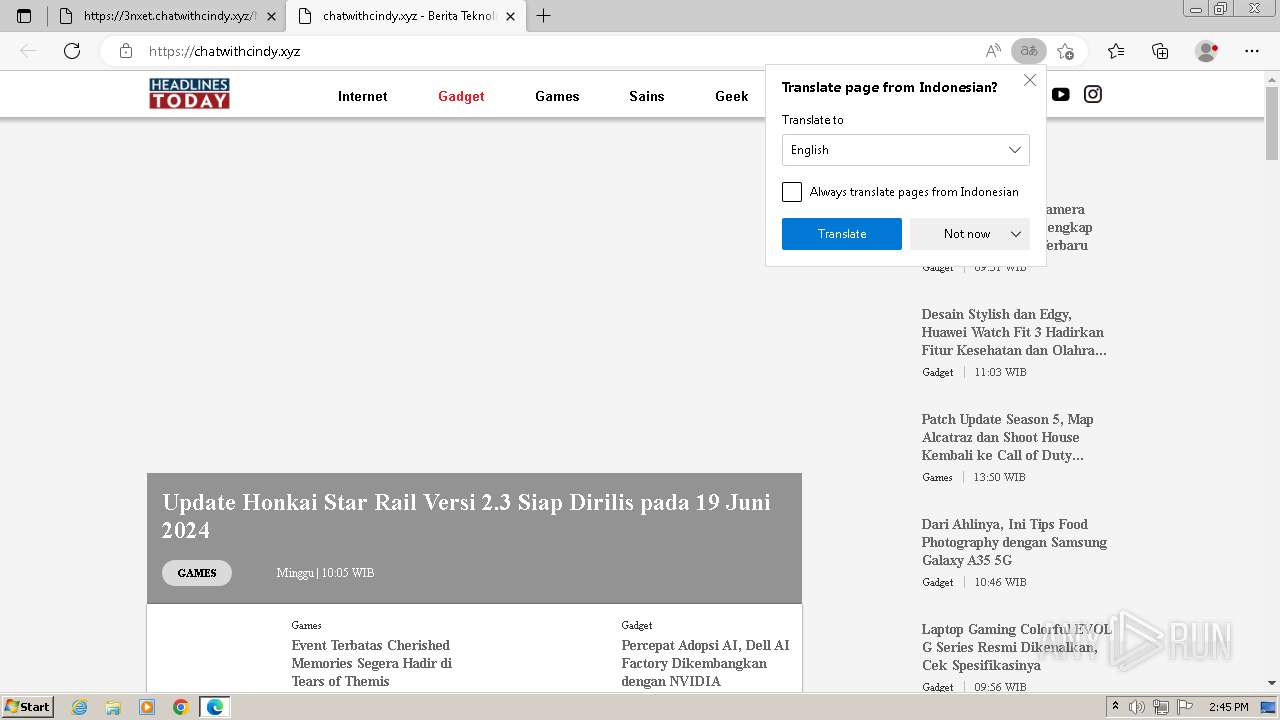
Task: Open media player taskbar icon
Action: pyautogui.click(x=147, y=707)
